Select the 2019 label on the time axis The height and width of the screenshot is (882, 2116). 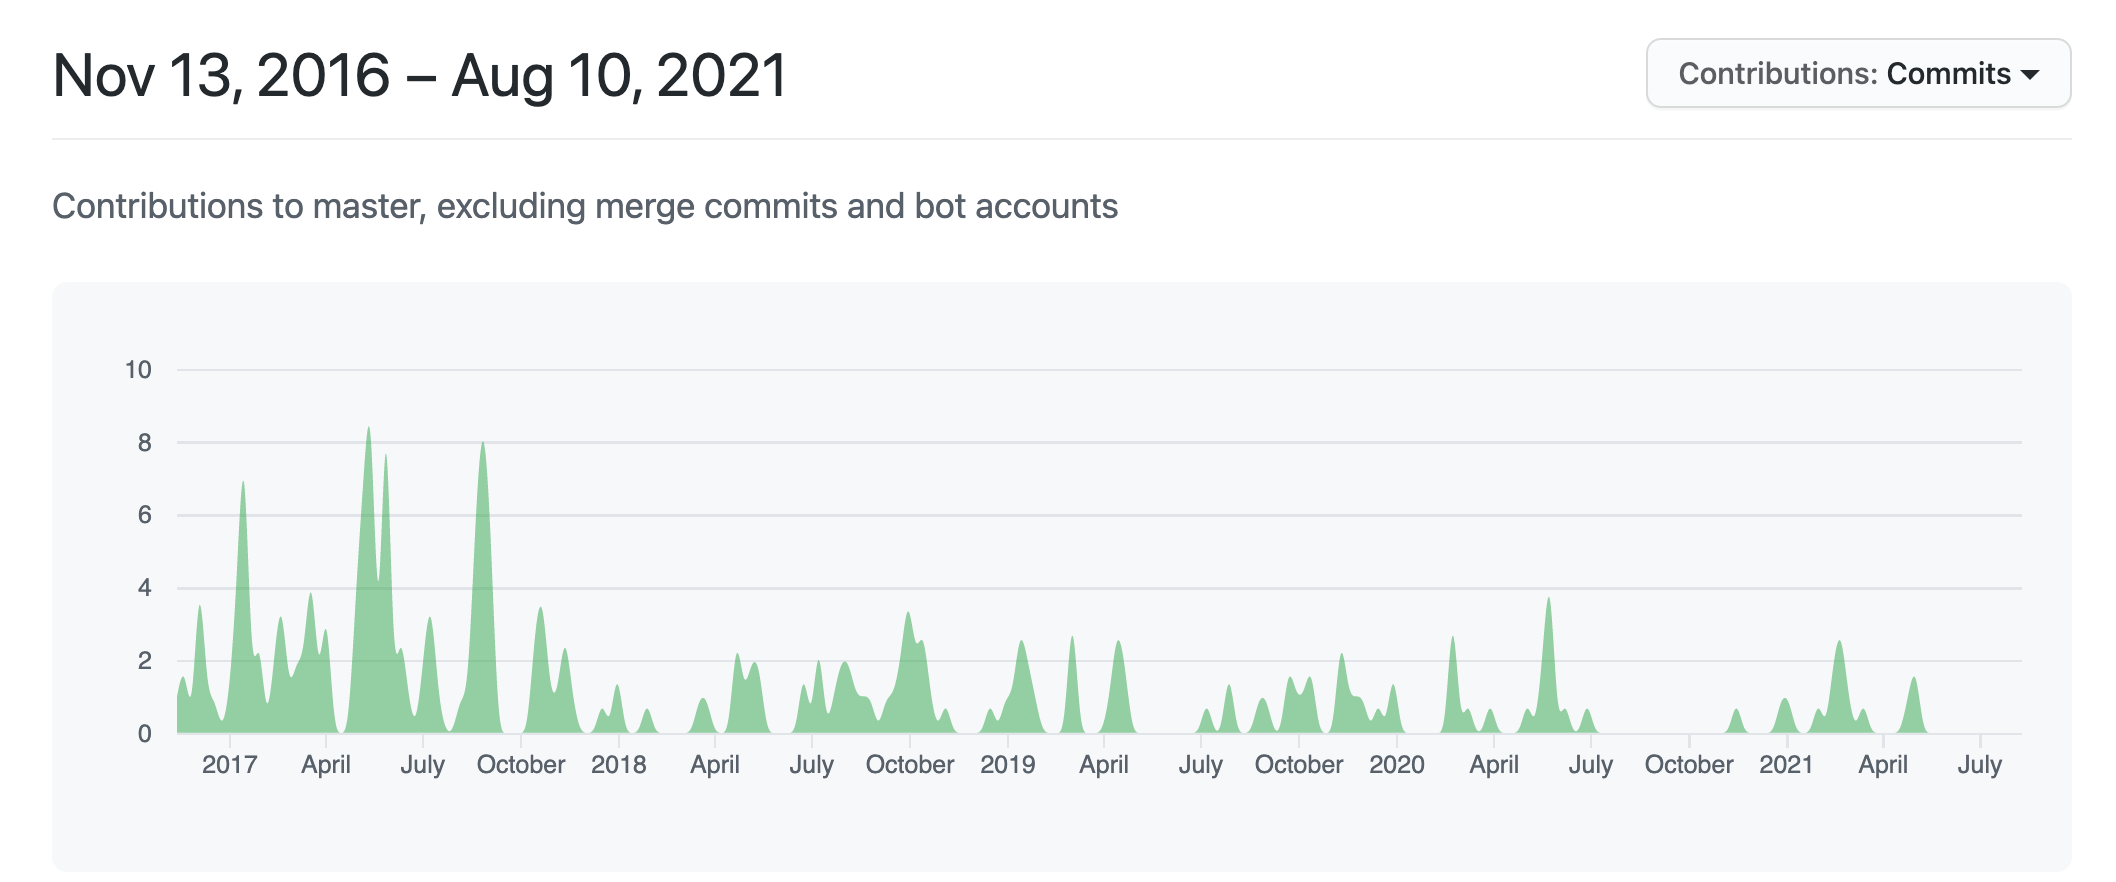tap(1008, 765)
